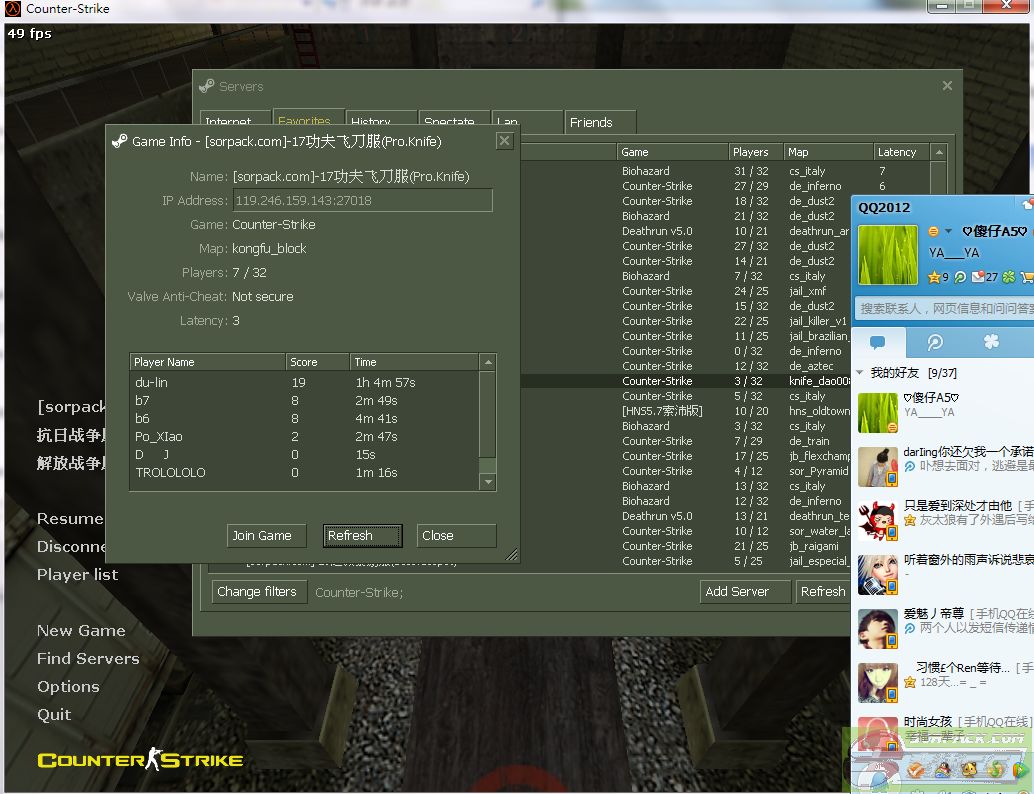The image size is (1034, 794).
Task: Open the green four-leaf clover icon beside mail
Action: tap(1009, 277)
